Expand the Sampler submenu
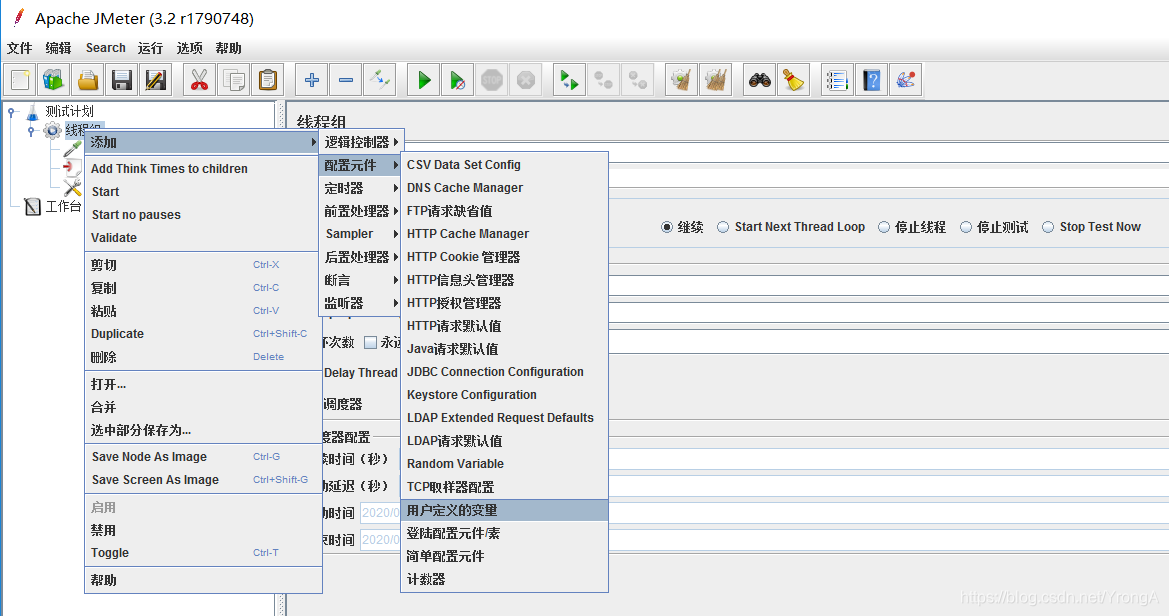The image size is (1169, 616). [x=362, y=234]
